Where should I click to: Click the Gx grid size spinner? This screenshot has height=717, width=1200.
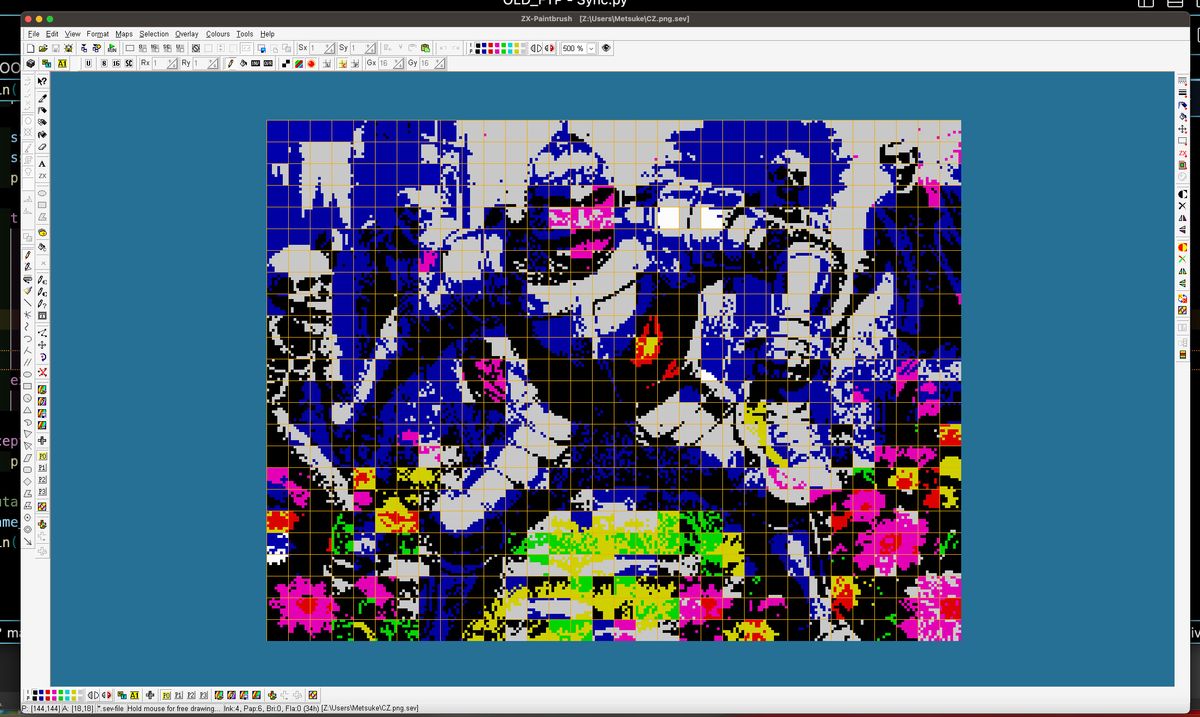point(398,63)
